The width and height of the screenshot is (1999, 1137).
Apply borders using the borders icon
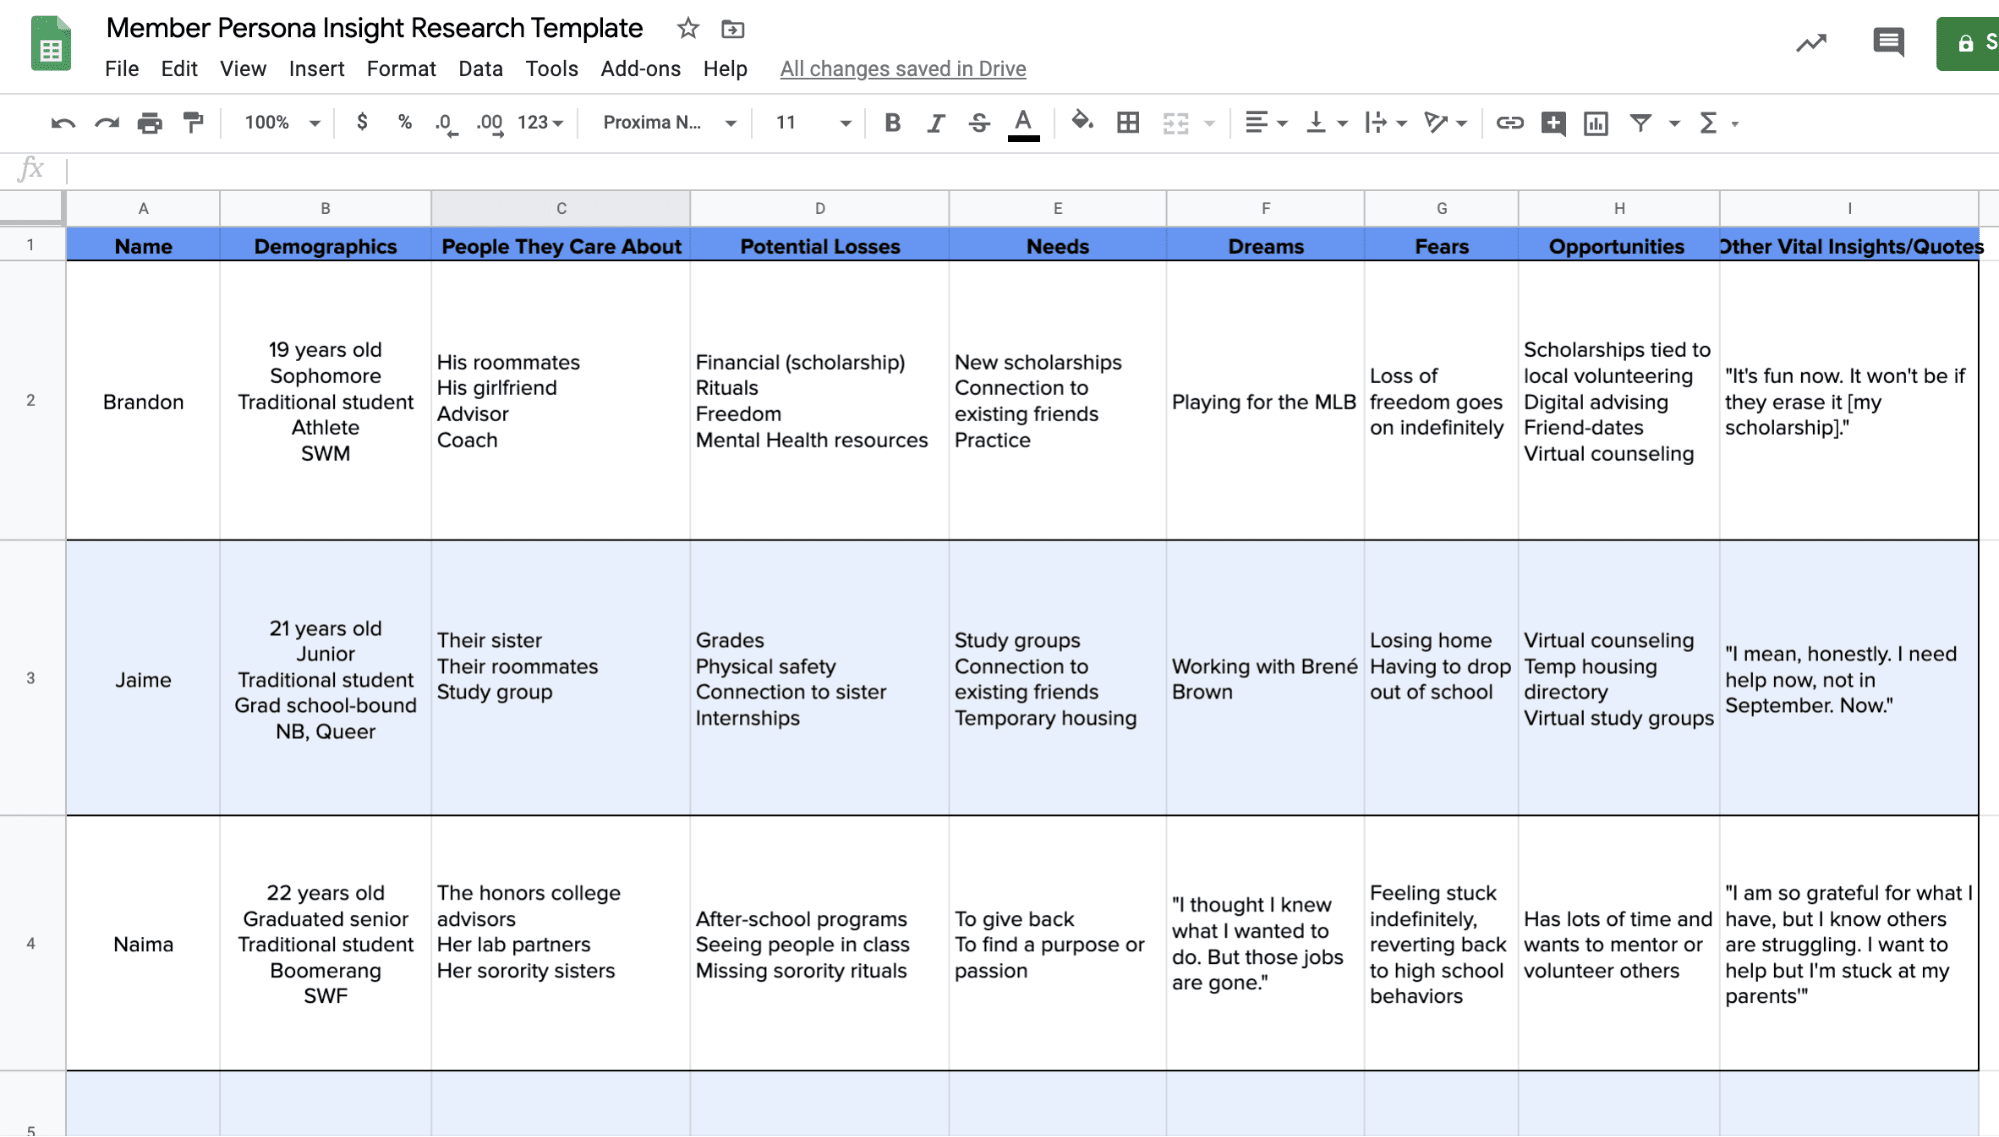[1128, 123]
